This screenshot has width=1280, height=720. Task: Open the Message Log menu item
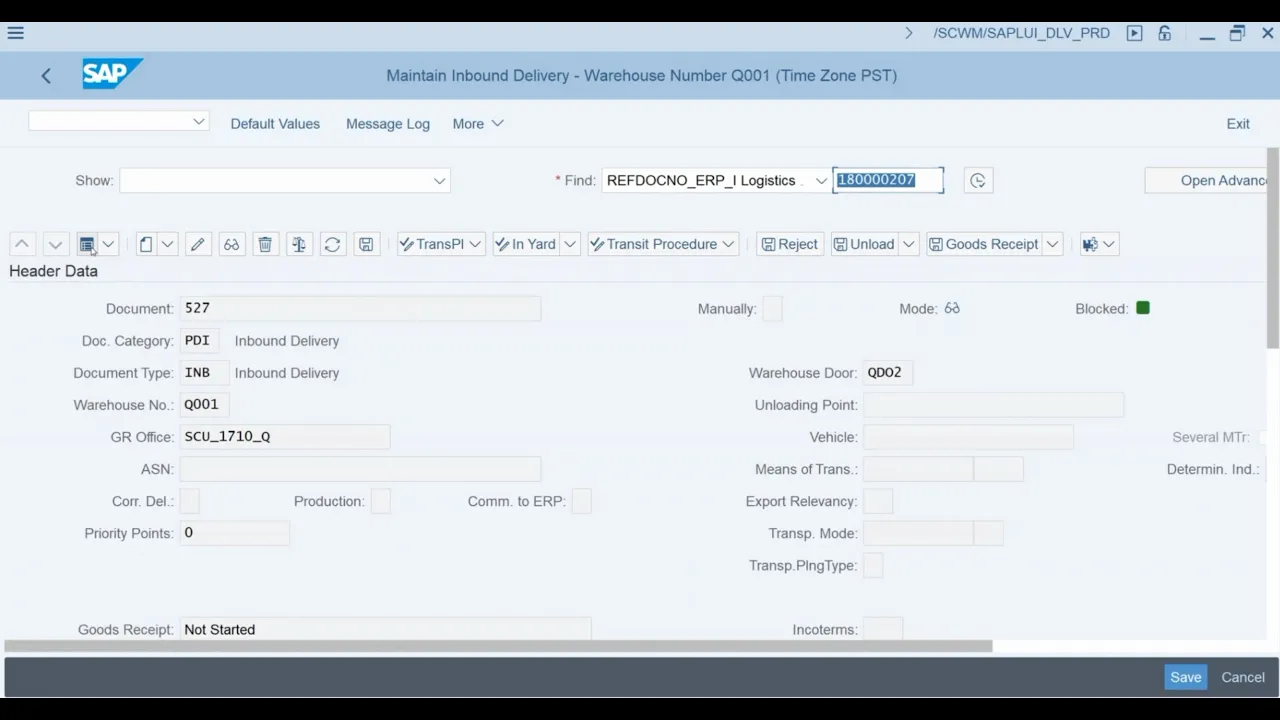(x=388, y=124)
